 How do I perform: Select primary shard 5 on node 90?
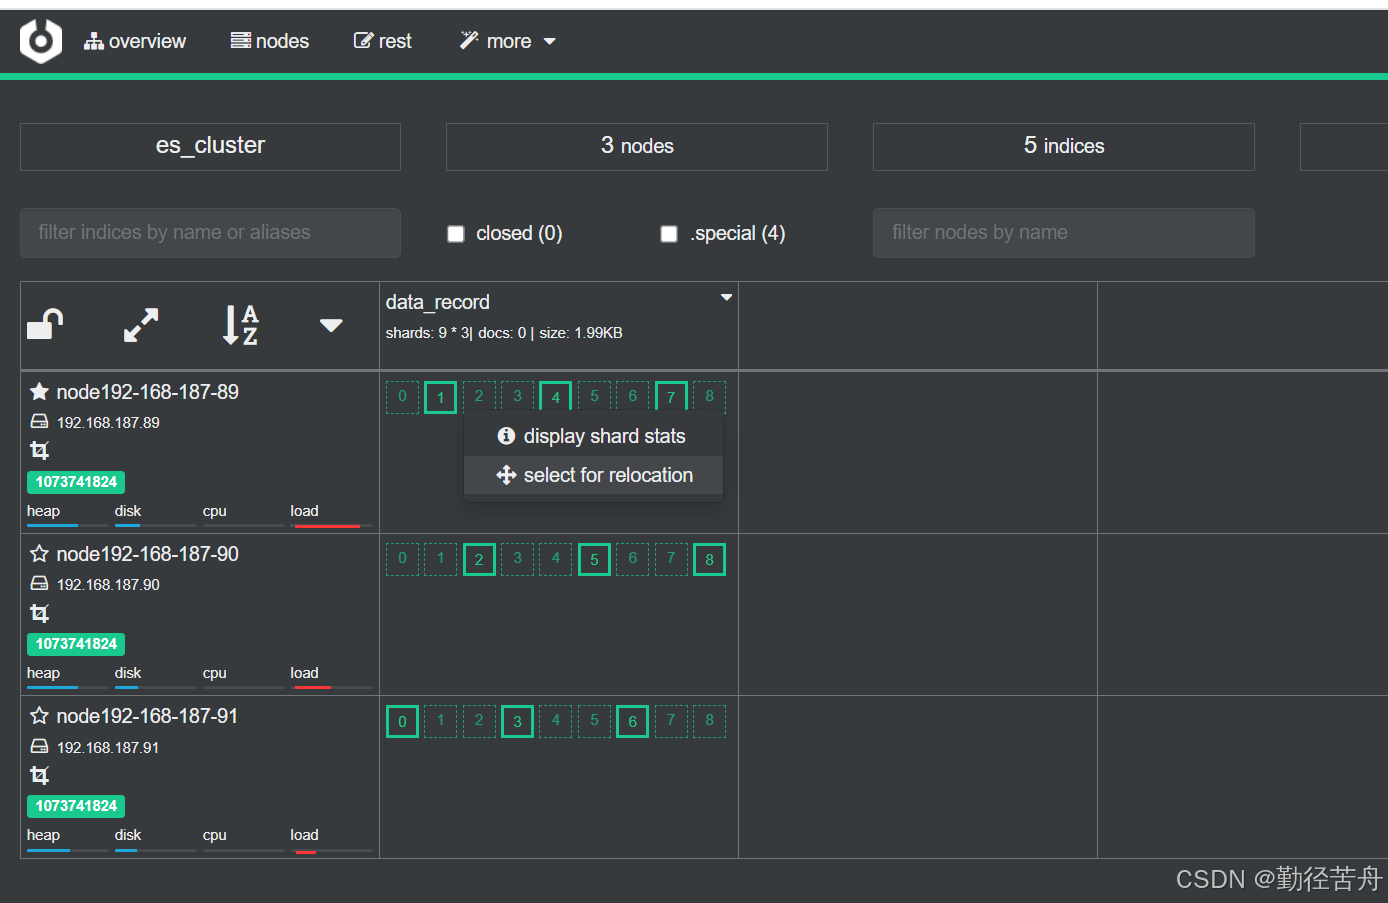click(x=594, y=559)
